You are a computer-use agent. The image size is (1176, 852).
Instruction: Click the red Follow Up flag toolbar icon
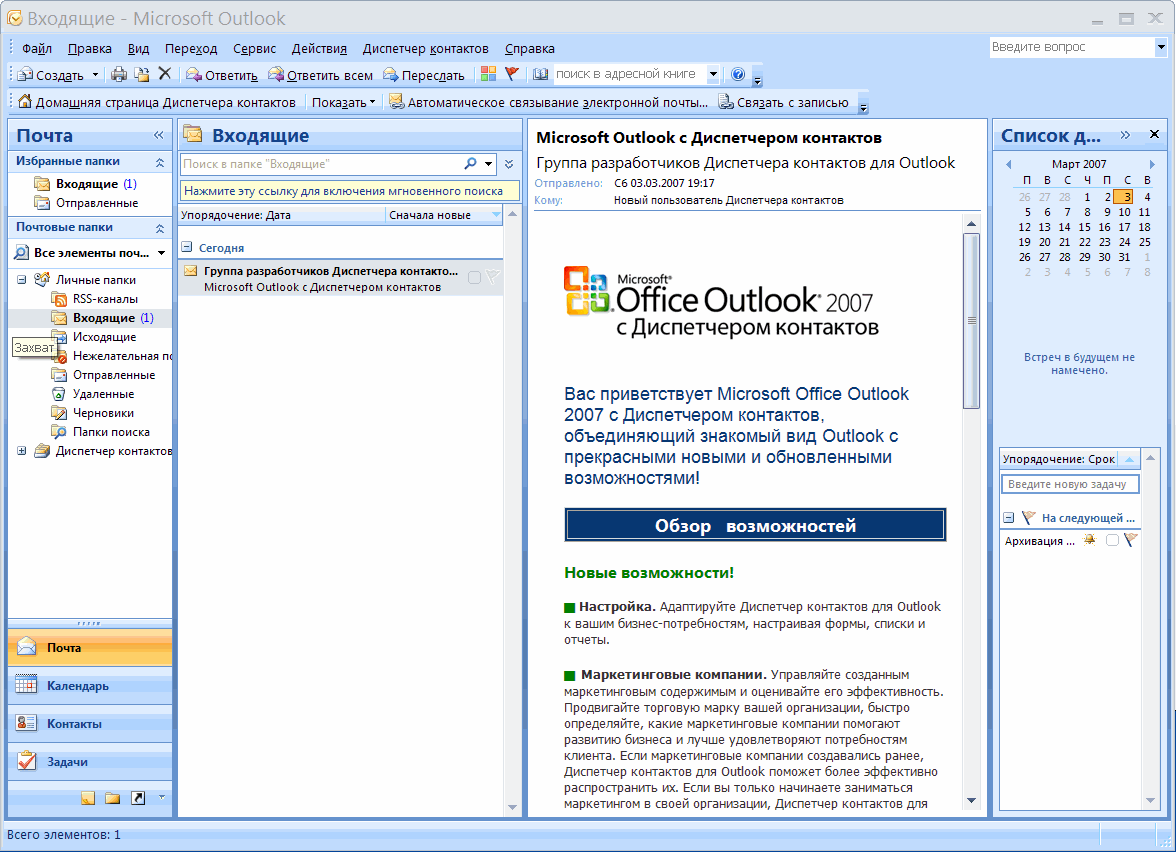pyautogui.click(x=512, y=74)
